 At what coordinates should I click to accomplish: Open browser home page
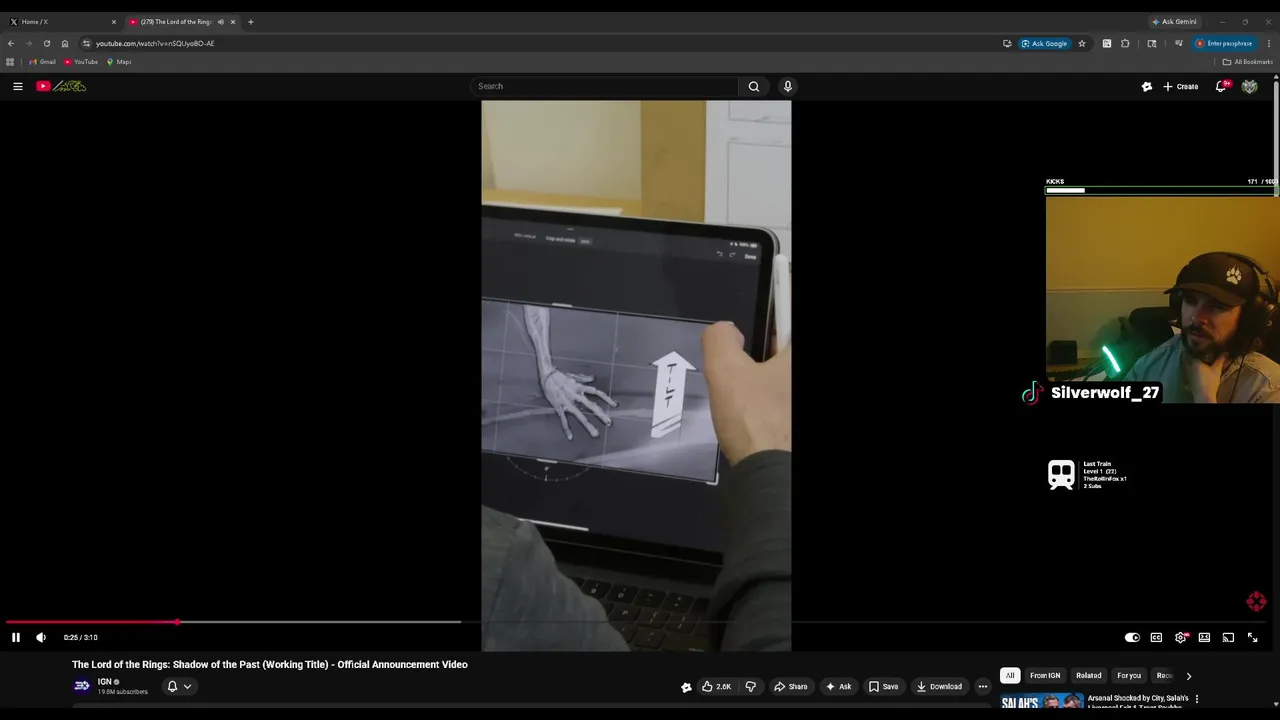click(65, 43)
